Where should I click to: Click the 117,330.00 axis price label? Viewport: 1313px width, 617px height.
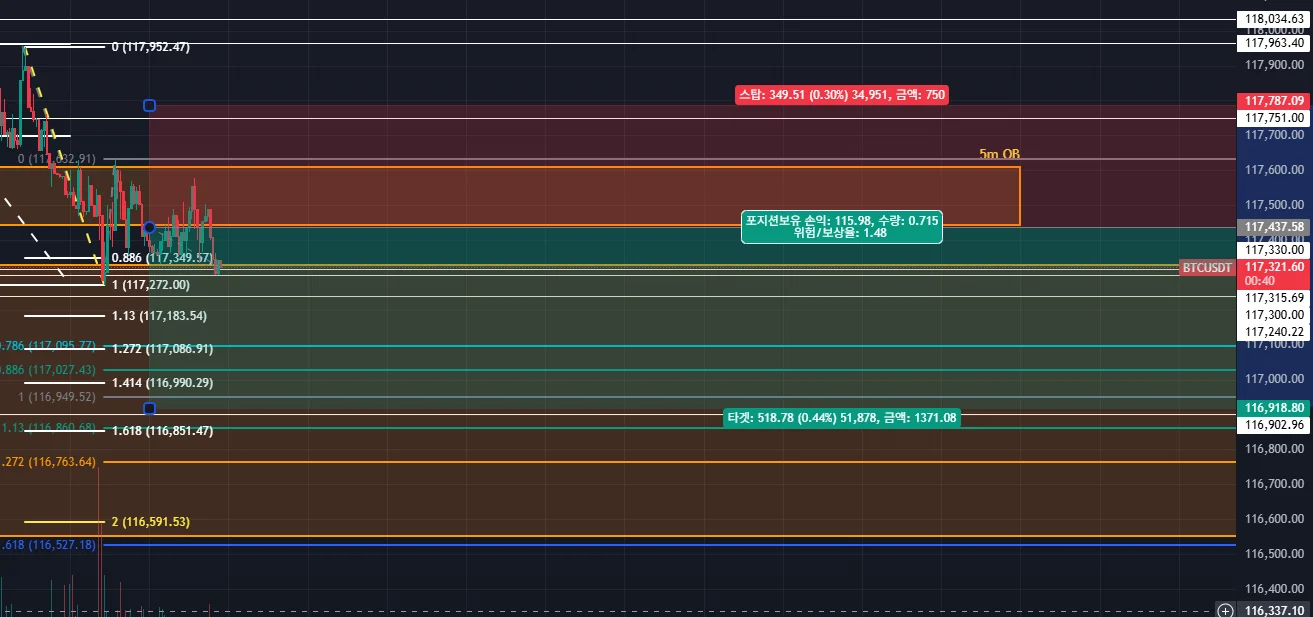point(1275,250)
